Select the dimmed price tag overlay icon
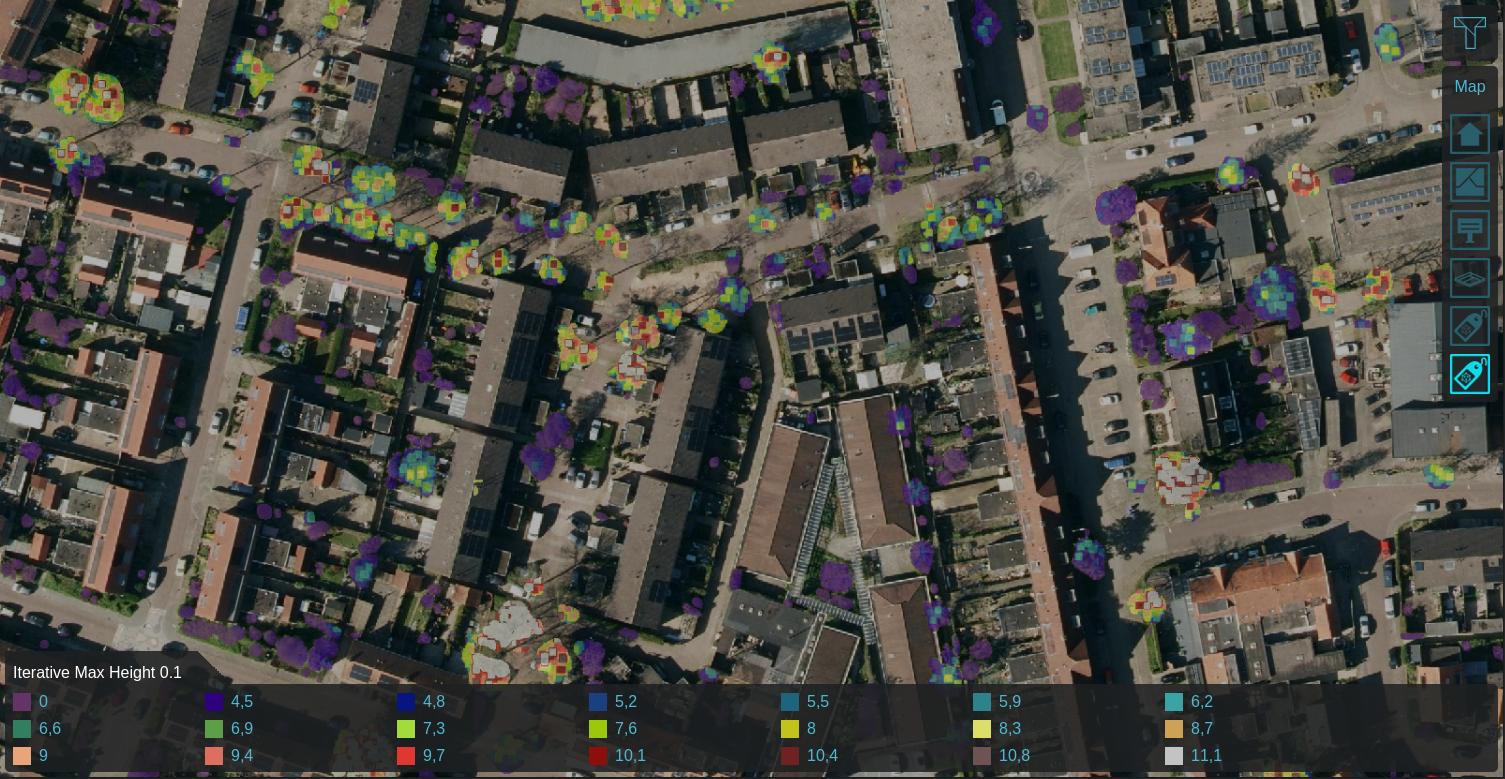Screen dimensions: 1505x779 click(1469, 326)
